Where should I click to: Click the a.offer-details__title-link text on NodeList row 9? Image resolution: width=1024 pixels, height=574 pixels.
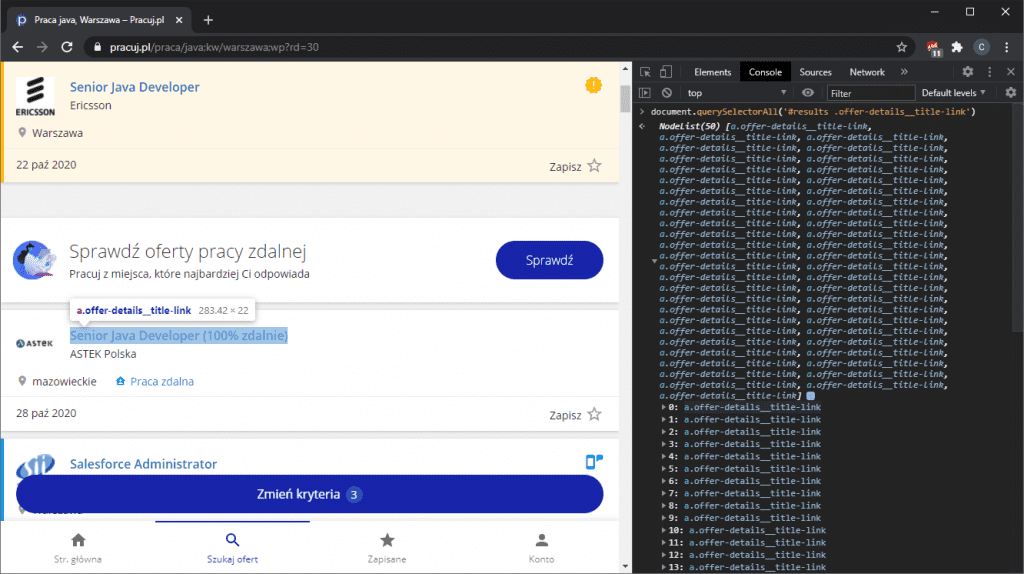pos(752,518)
